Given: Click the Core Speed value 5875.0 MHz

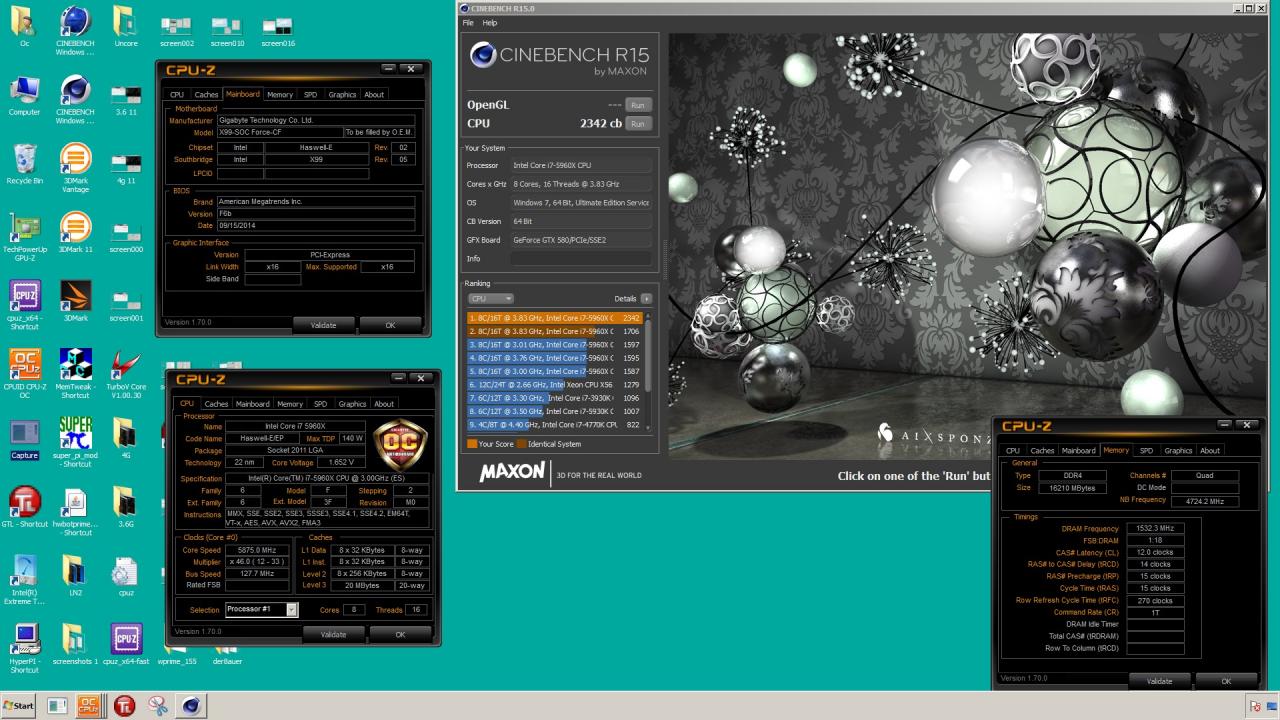Looking at the screenshot, I should click(x=256, y=550).
